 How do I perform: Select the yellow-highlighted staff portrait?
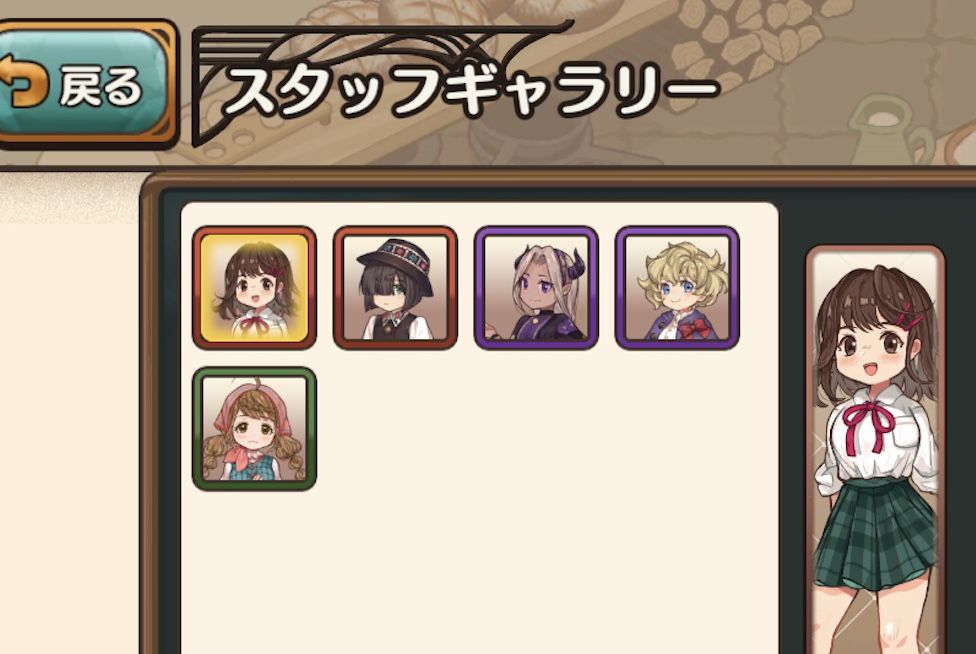(255, 287)
